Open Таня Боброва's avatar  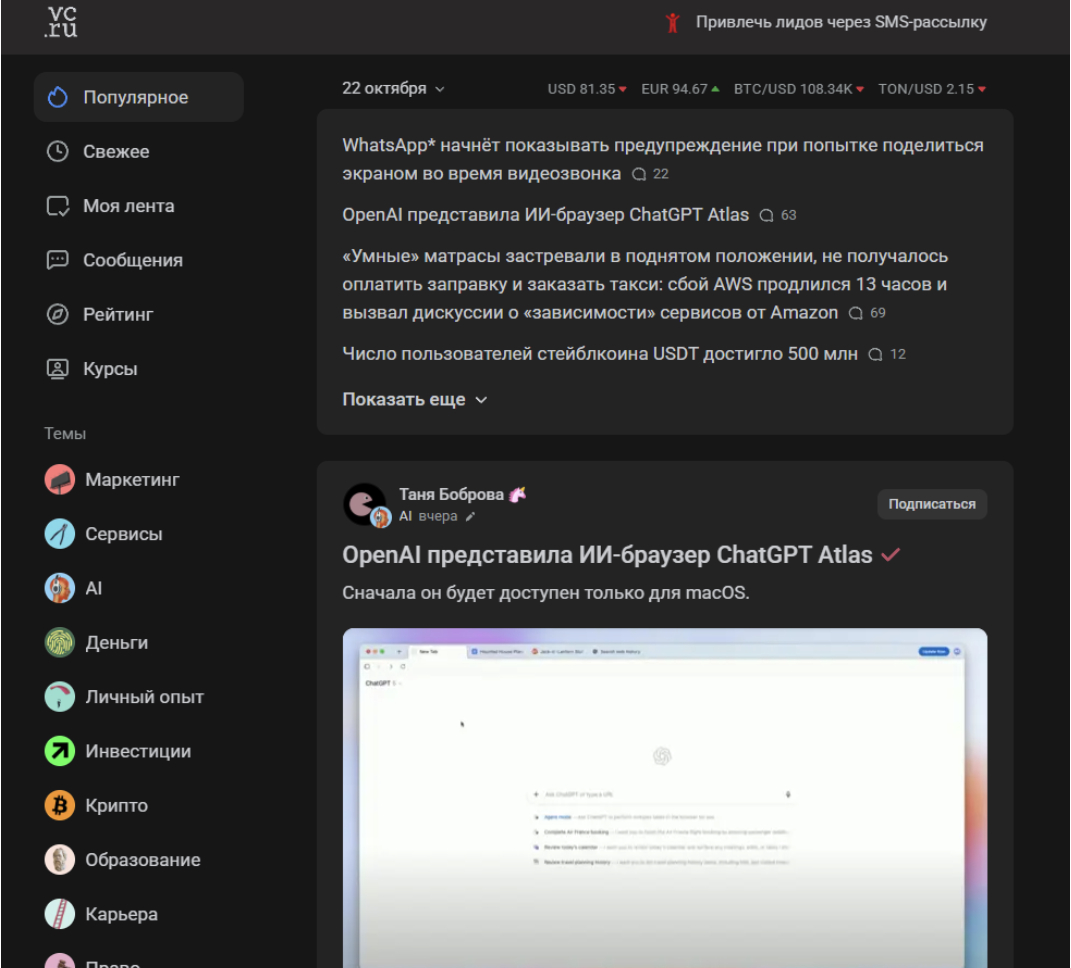365,505
